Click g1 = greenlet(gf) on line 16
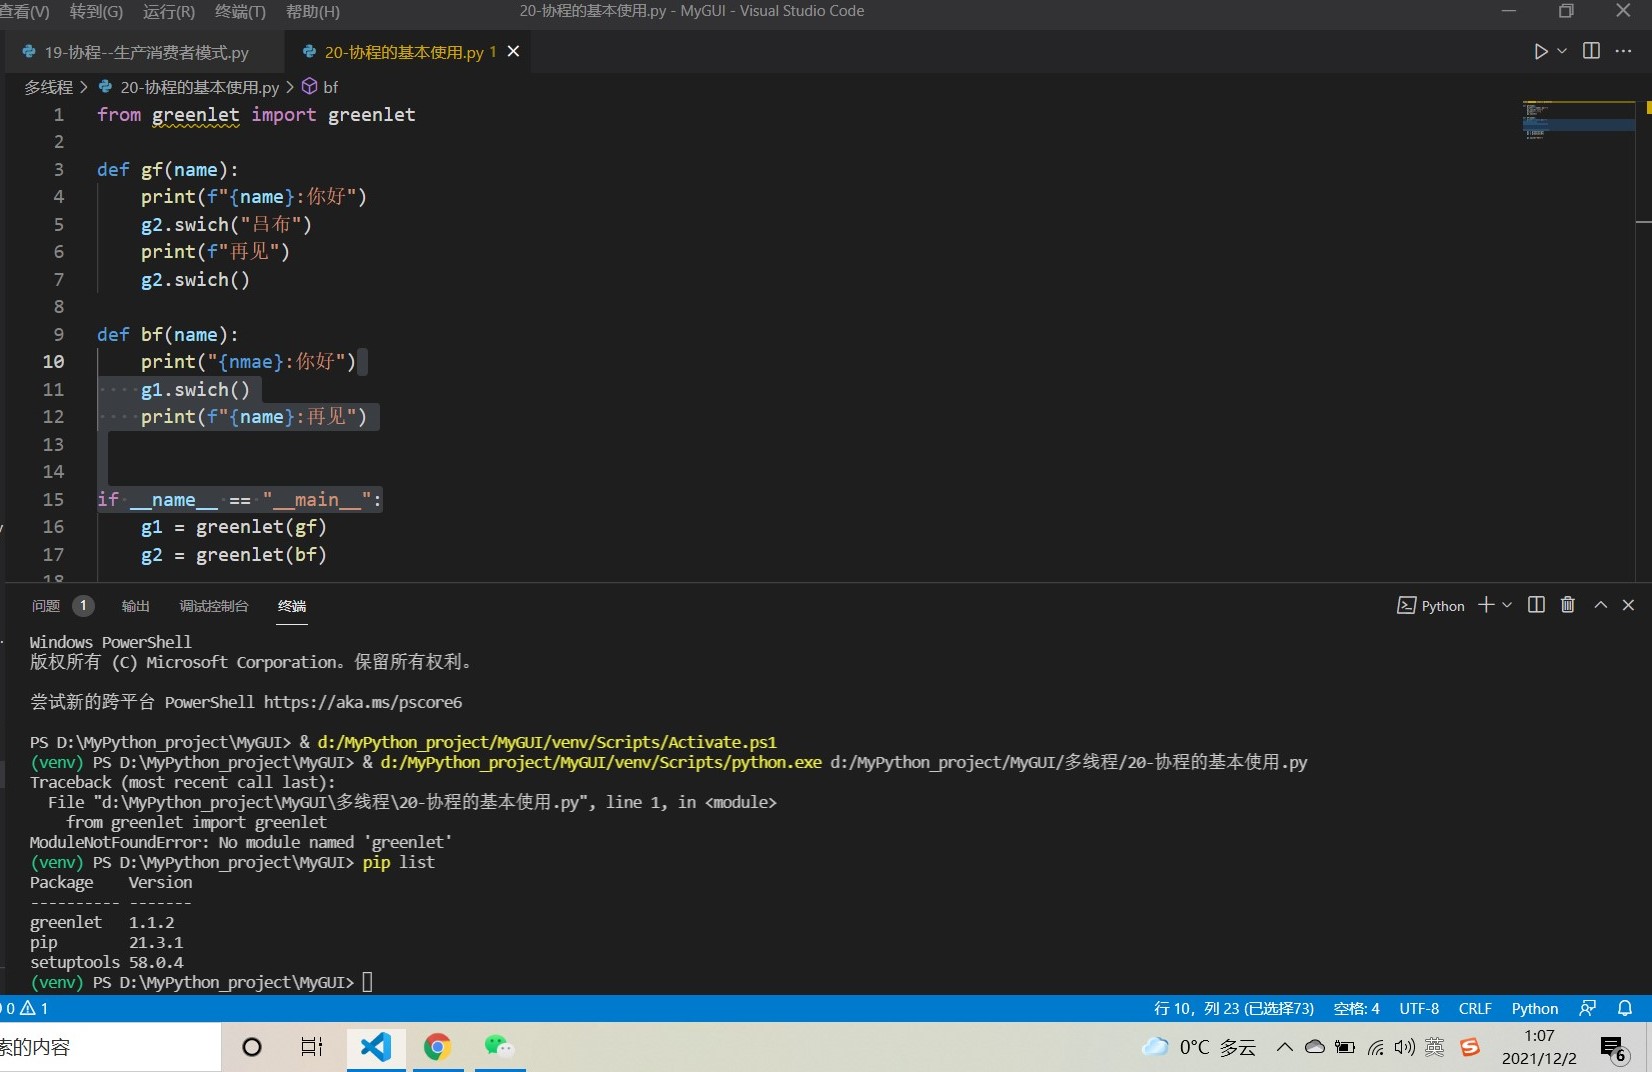 coord(234,526)
